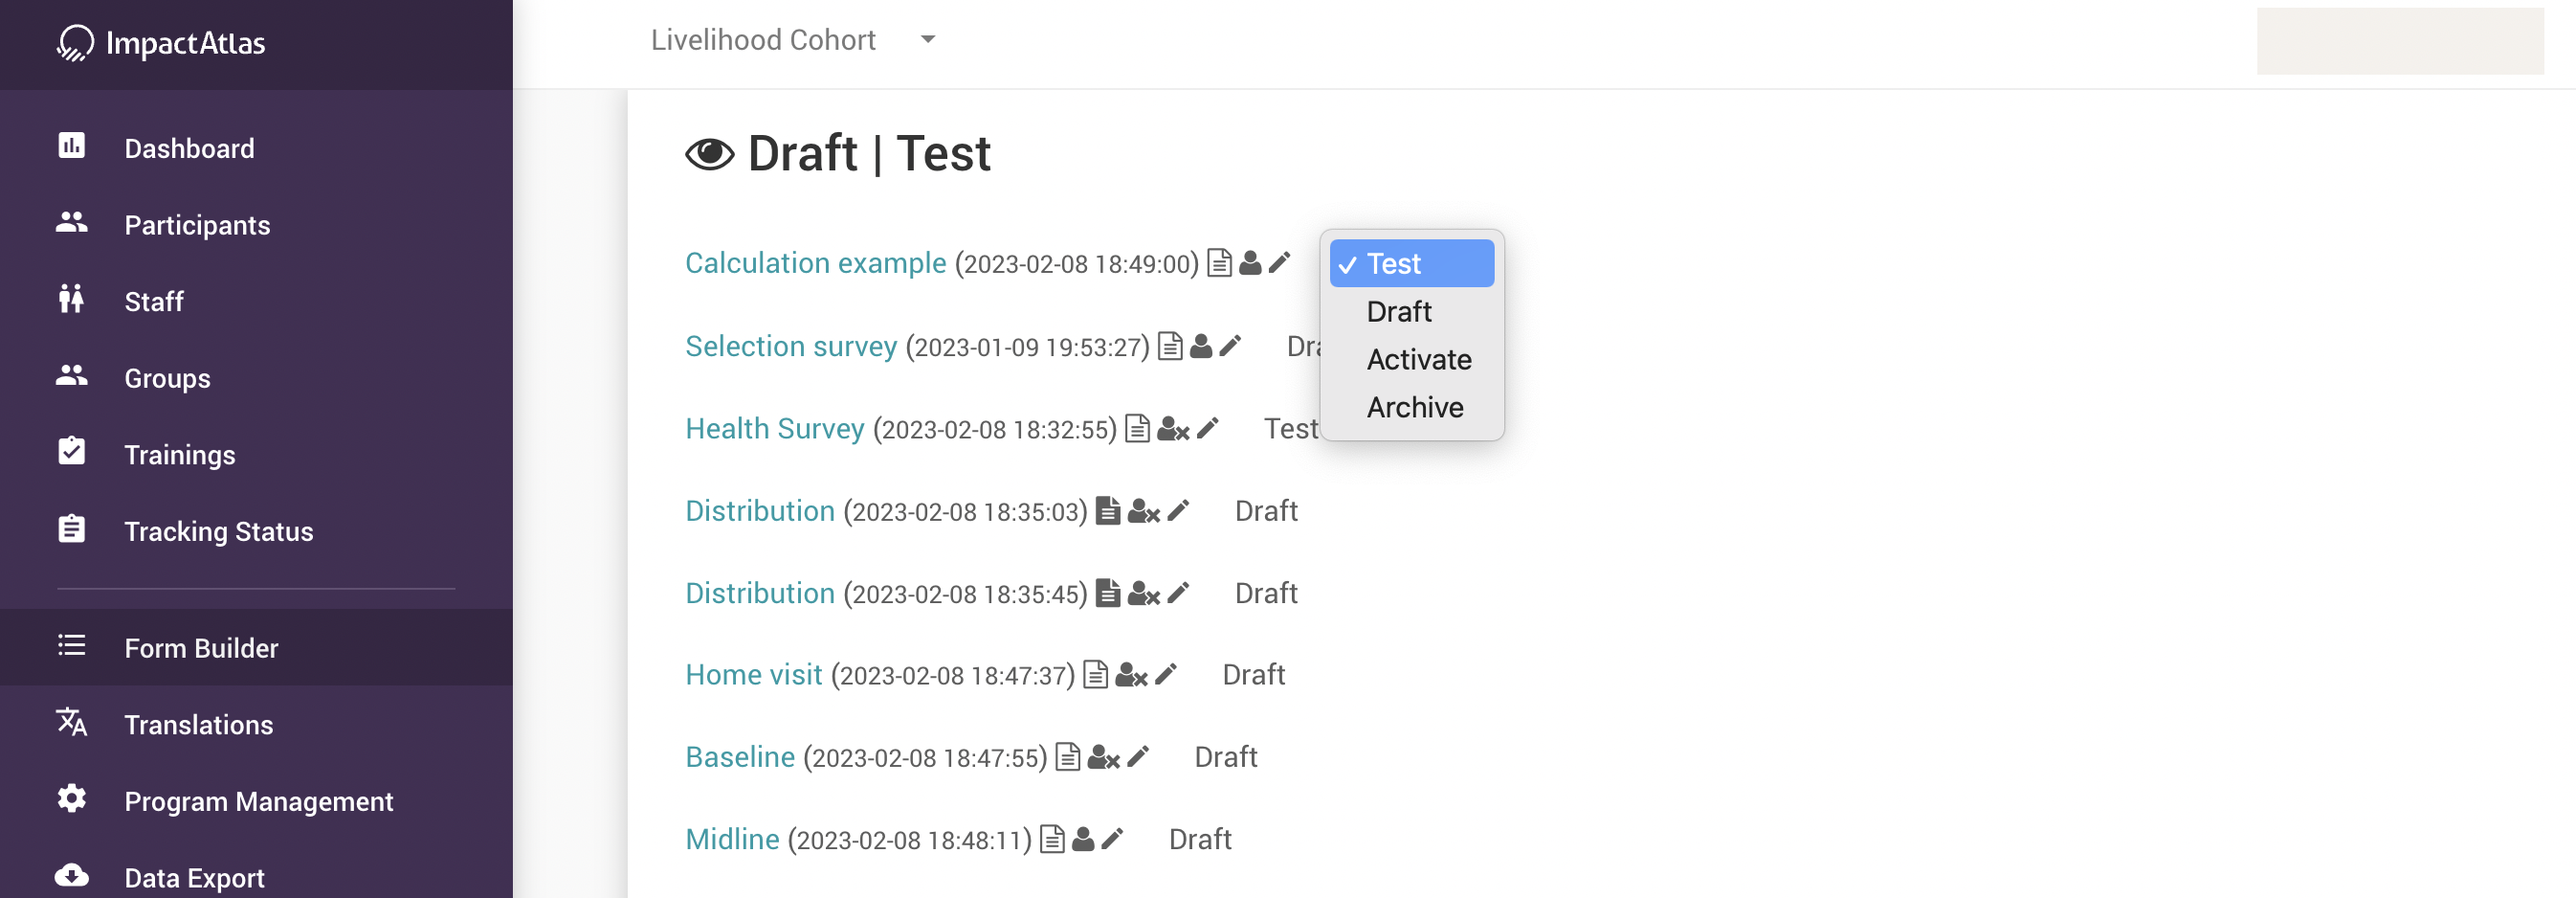
Task: Go to Tracking Status in sidebar
Action: pos(218,531)
